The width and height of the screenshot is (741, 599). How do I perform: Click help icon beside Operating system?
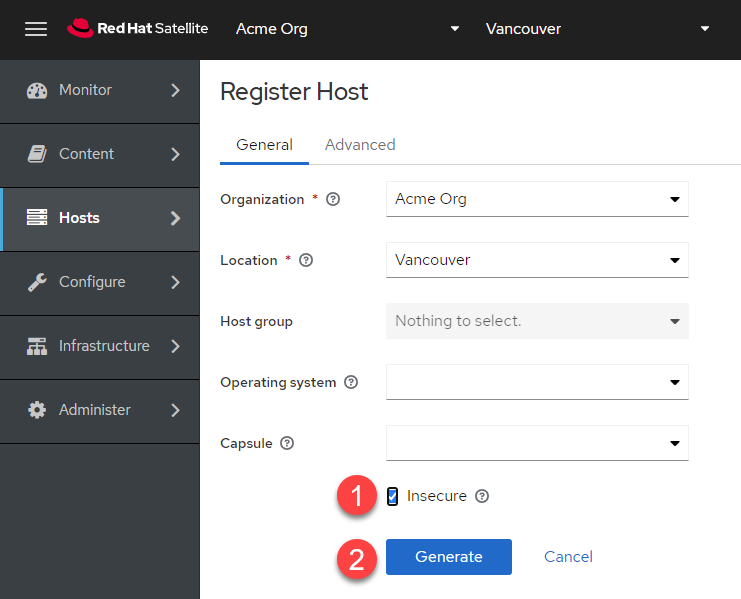(351, 382)
